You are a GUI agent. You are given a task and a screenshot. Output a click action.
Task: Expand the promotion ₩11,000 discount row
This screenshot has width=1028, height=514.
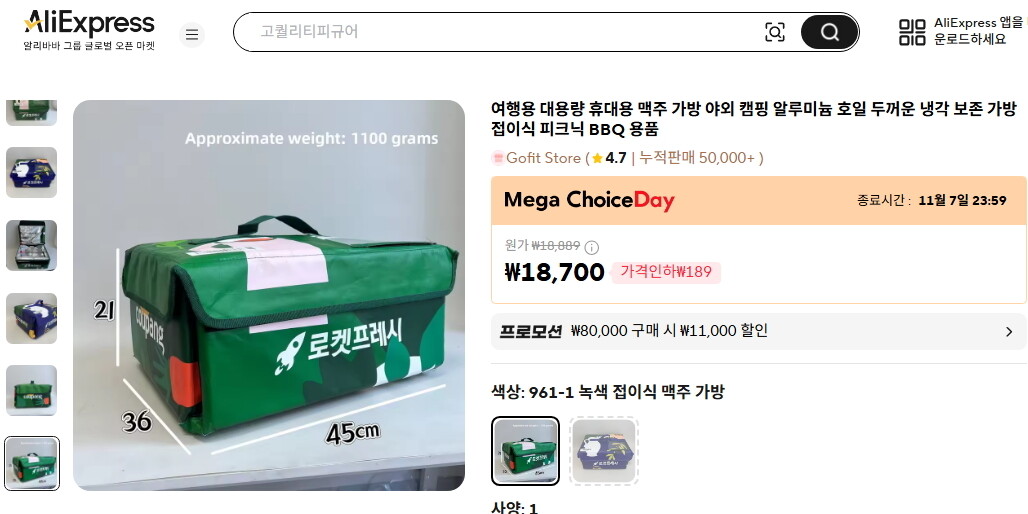tap(759, 331)
